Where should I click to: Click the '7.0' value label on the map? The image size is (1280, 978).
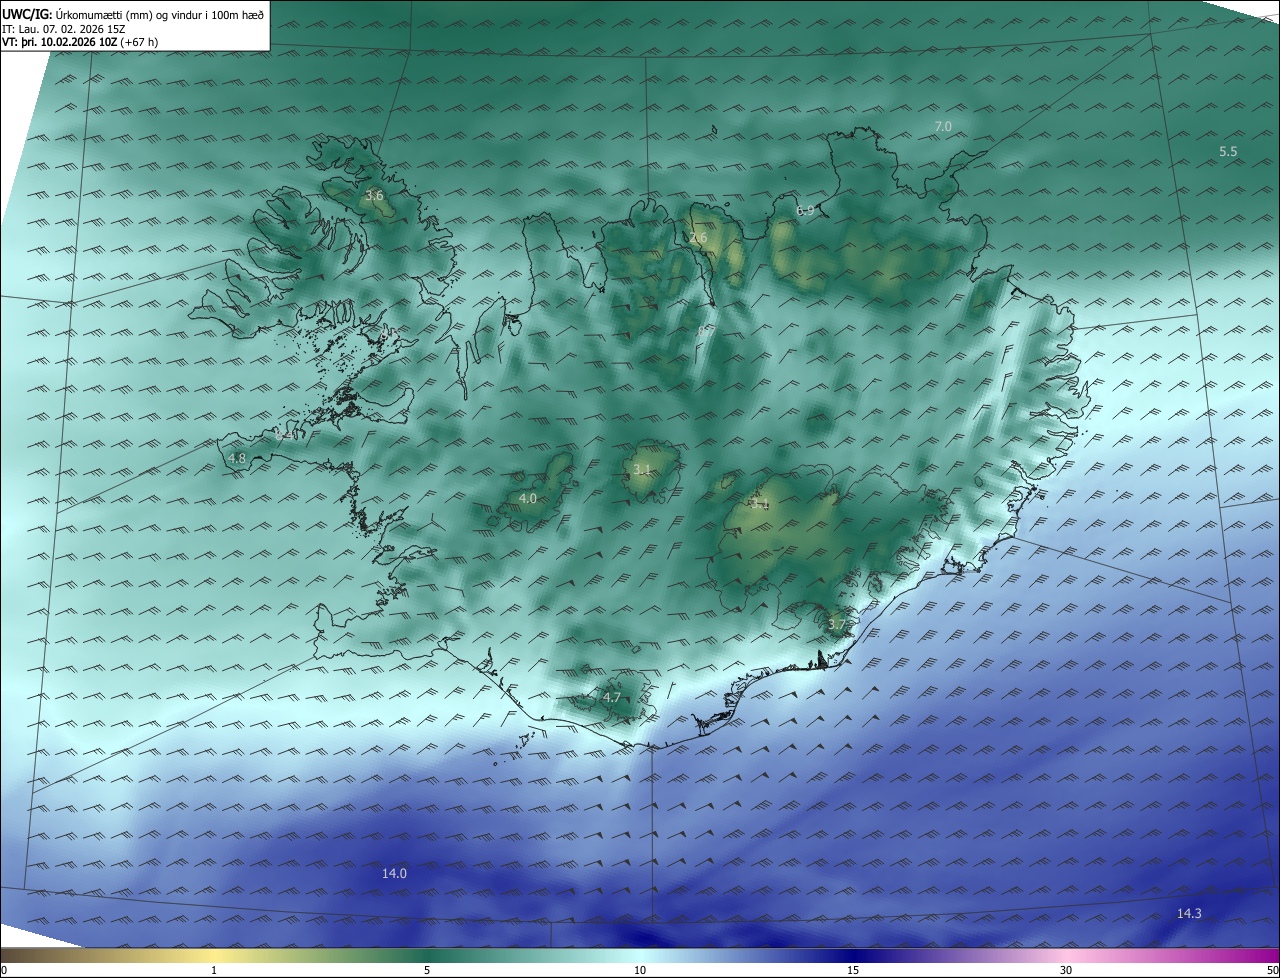click(943, 126)
